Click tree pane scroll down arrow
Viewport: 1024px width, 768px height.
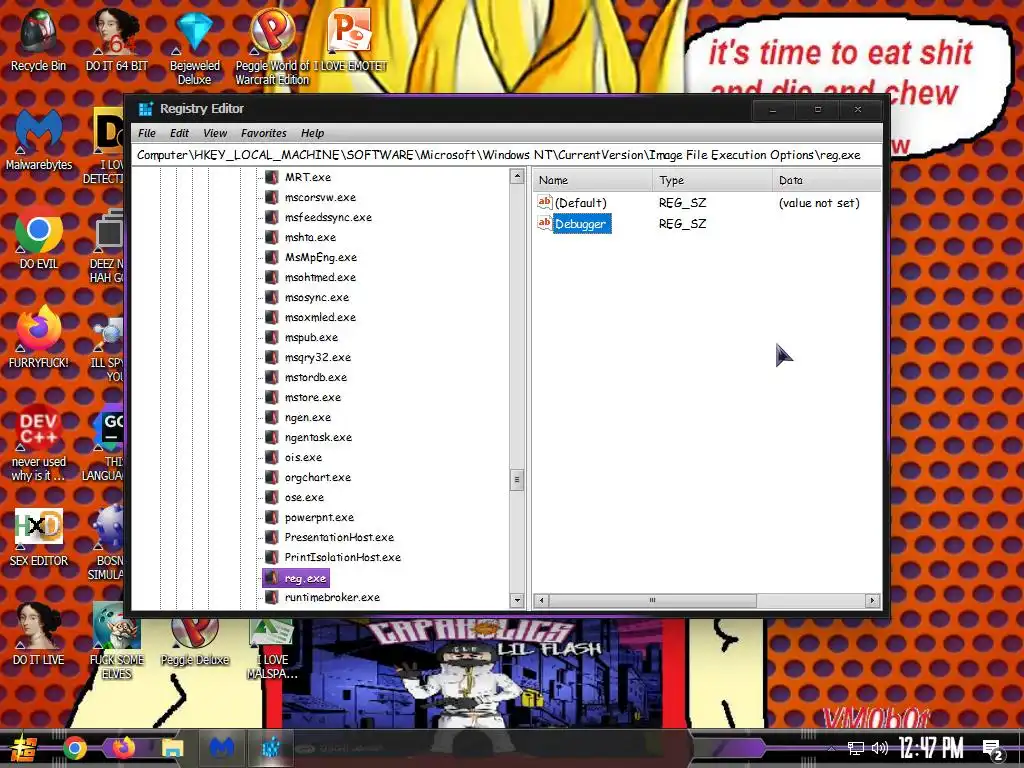coord(517,600)
